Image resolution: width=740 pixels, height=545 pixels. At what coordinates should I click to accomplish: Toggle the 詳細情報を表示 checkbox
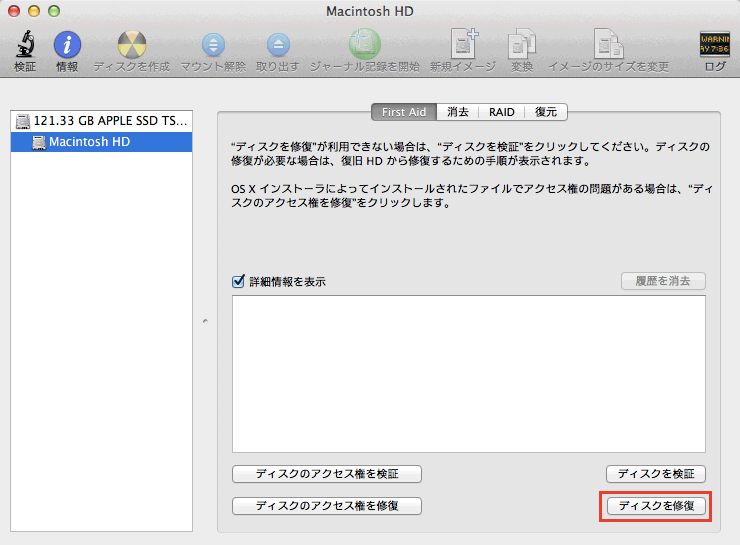click(238, 281)
